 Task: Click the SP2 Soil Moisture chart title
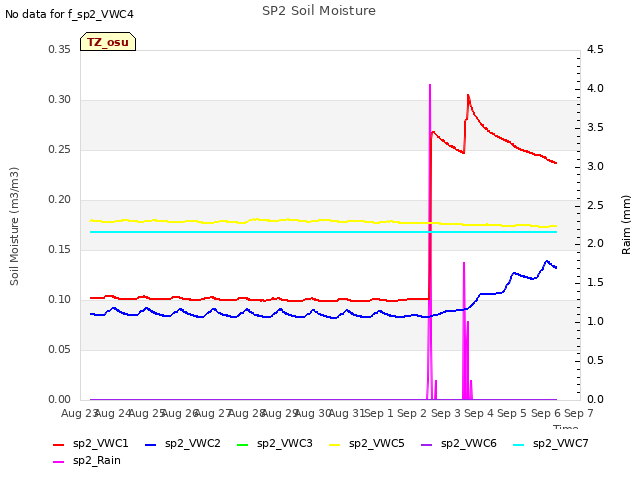pos(319,11)
